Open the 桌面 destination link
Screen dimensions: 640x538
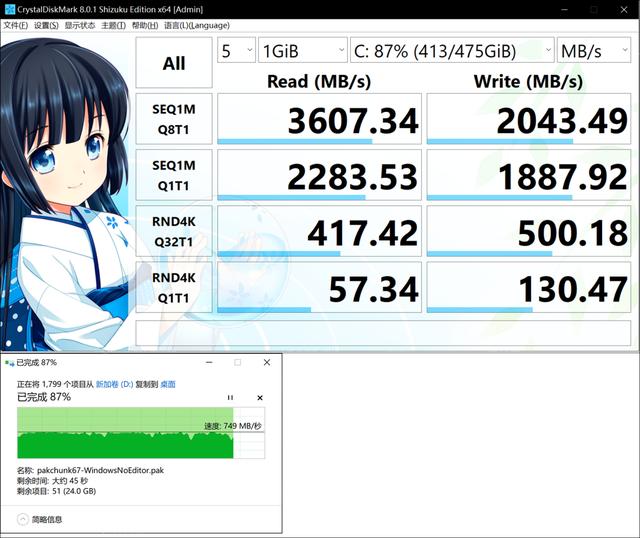coord(168,384)
